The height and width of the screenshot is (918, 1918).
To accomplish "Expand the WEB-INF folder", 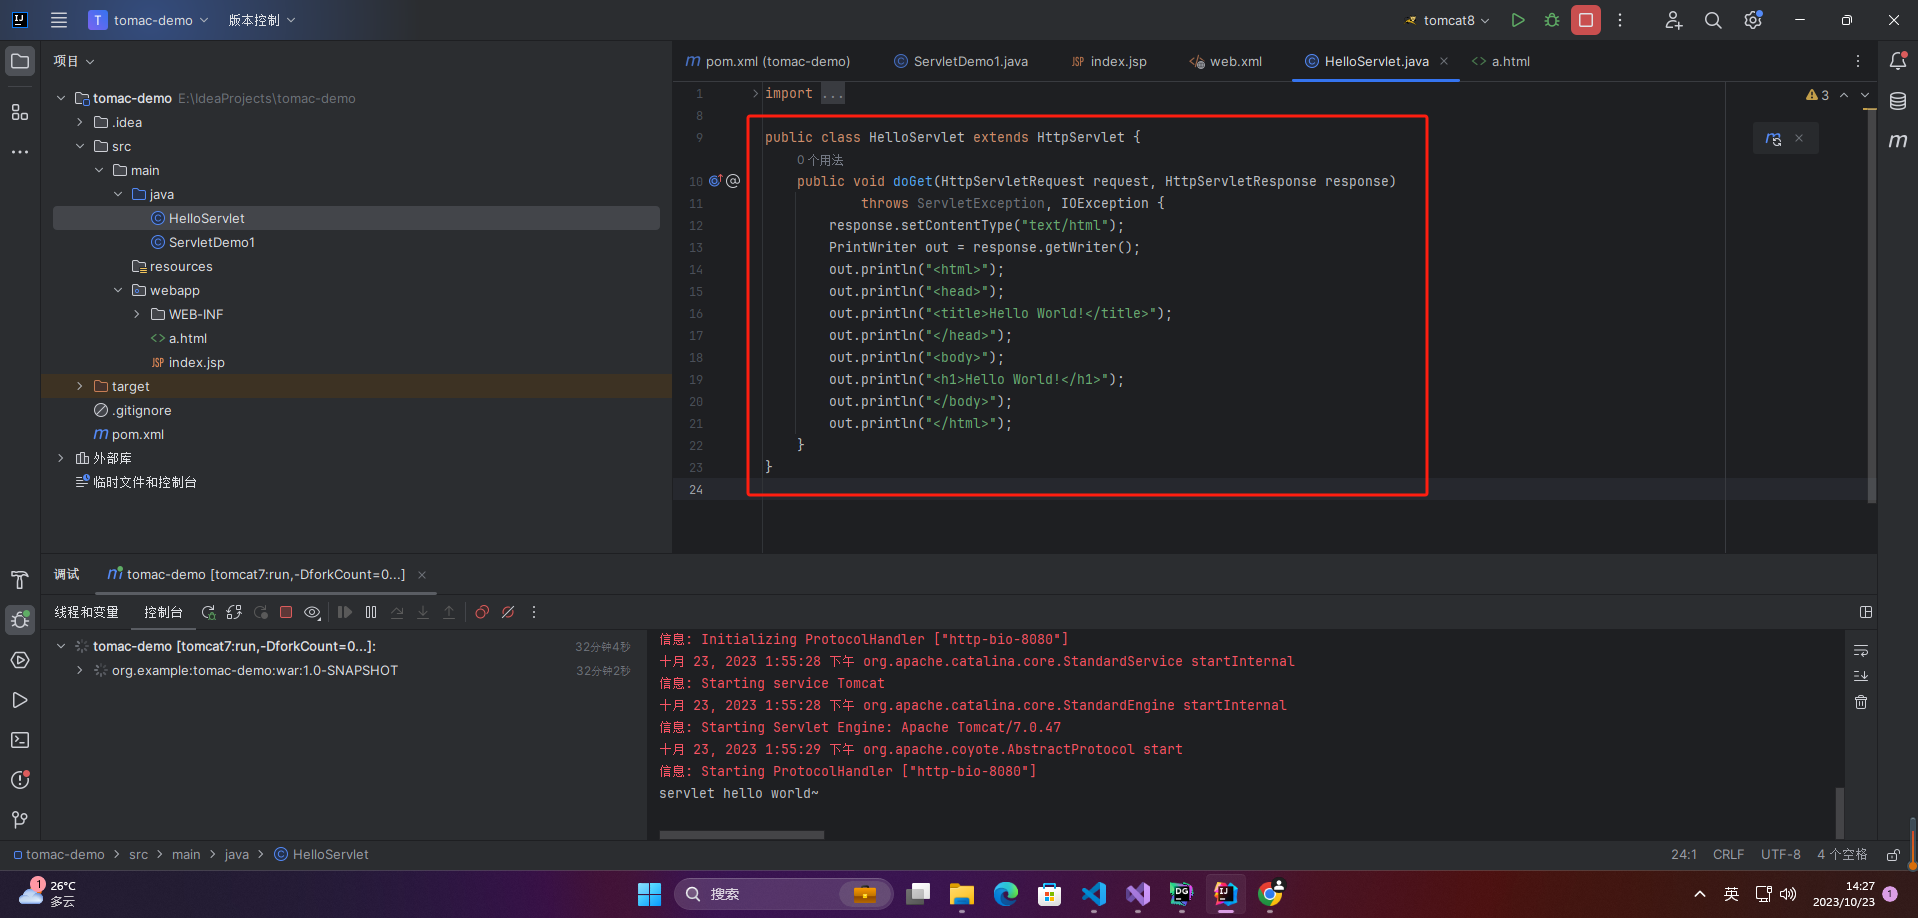I will pos(137,314).
